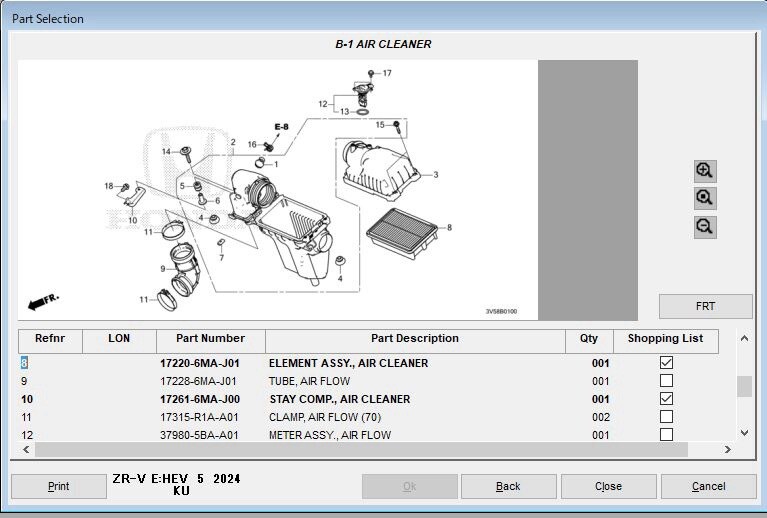The width and height of the screenshot is (767, 518).
Task: Click the greyed-out Ok button
Action: click(x=409, y=486)
